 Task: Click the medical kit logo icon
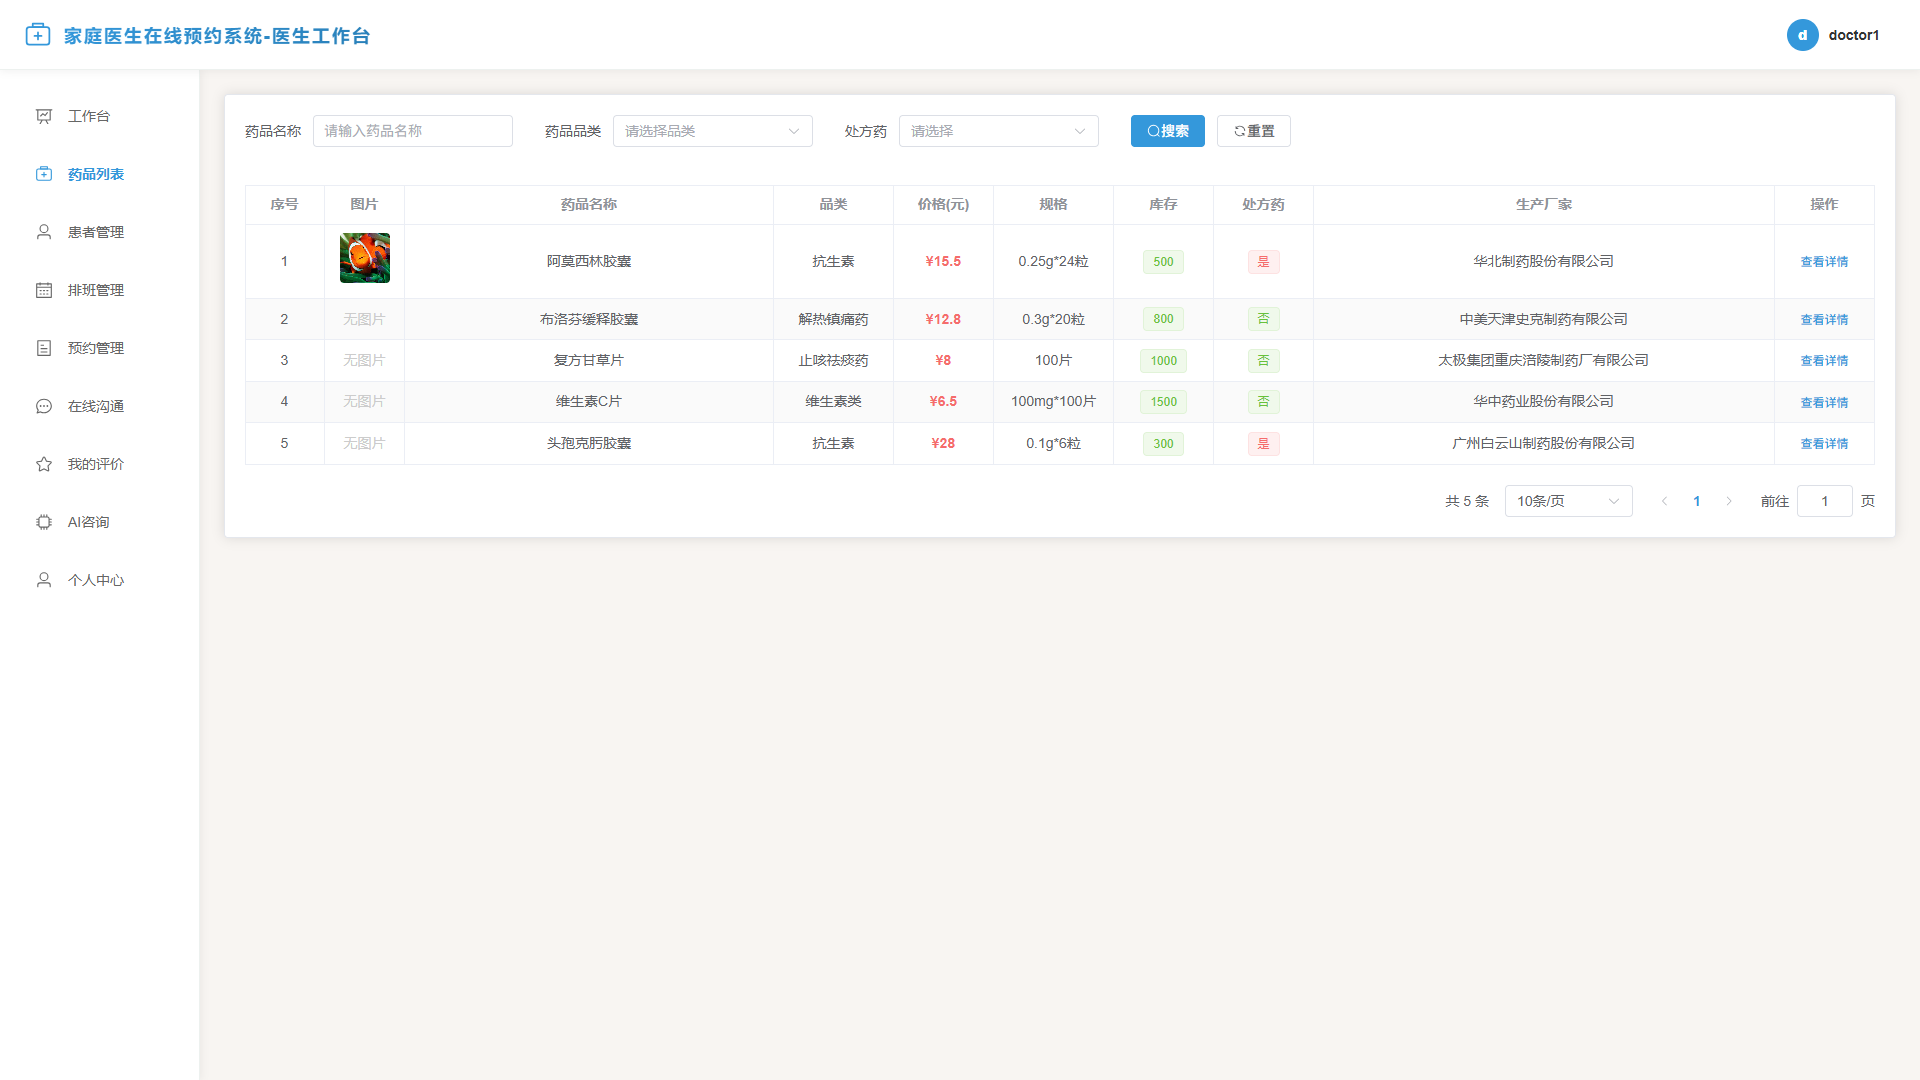38,35
